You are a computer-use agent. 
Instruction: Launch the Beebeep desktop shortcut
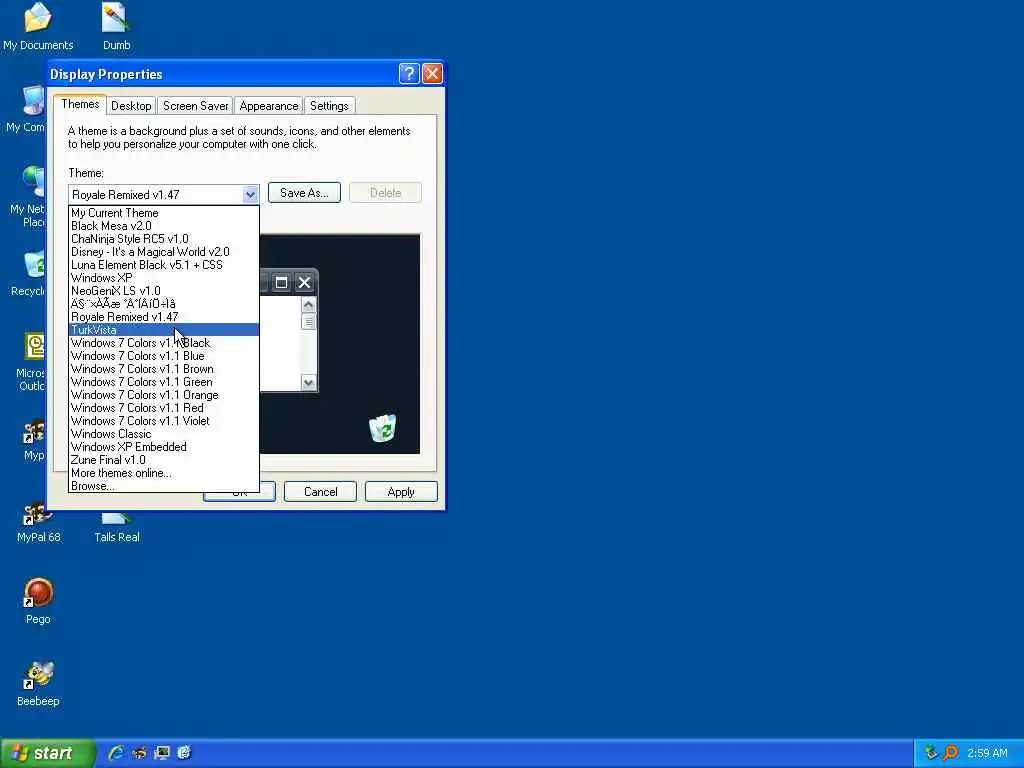point(38,683)
